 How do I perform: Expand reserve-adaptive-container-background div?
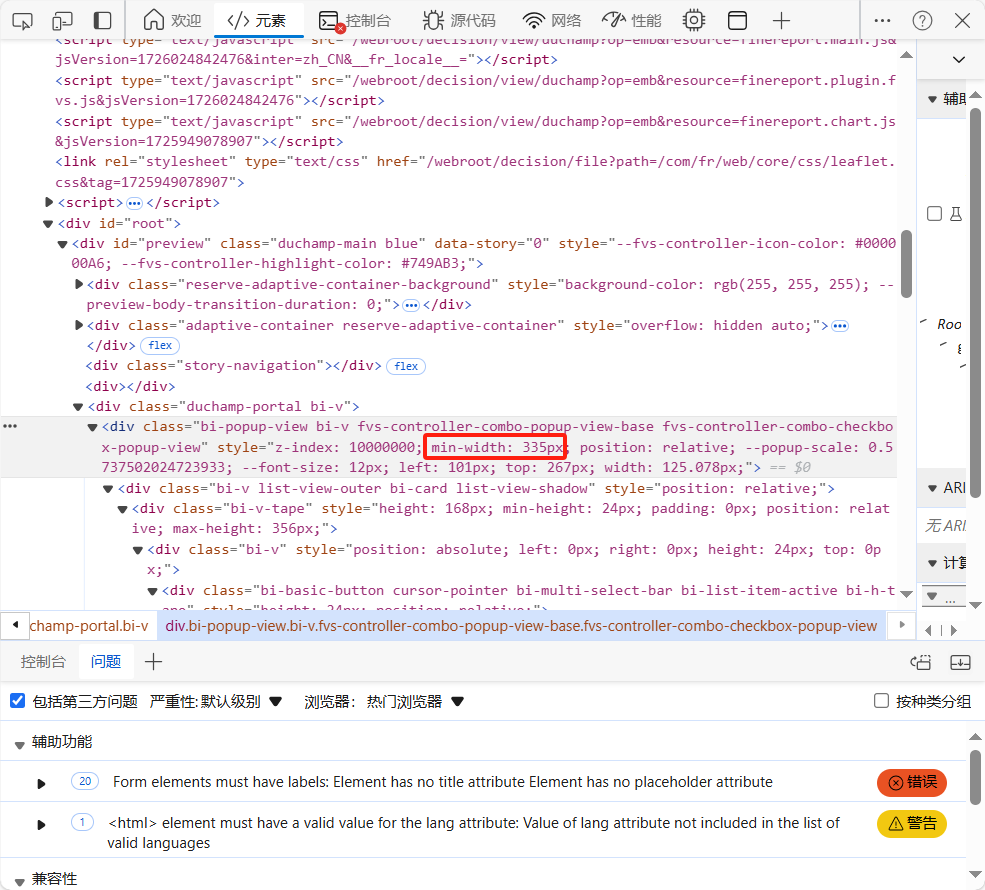pyautogui.click(x=79, y=285)
